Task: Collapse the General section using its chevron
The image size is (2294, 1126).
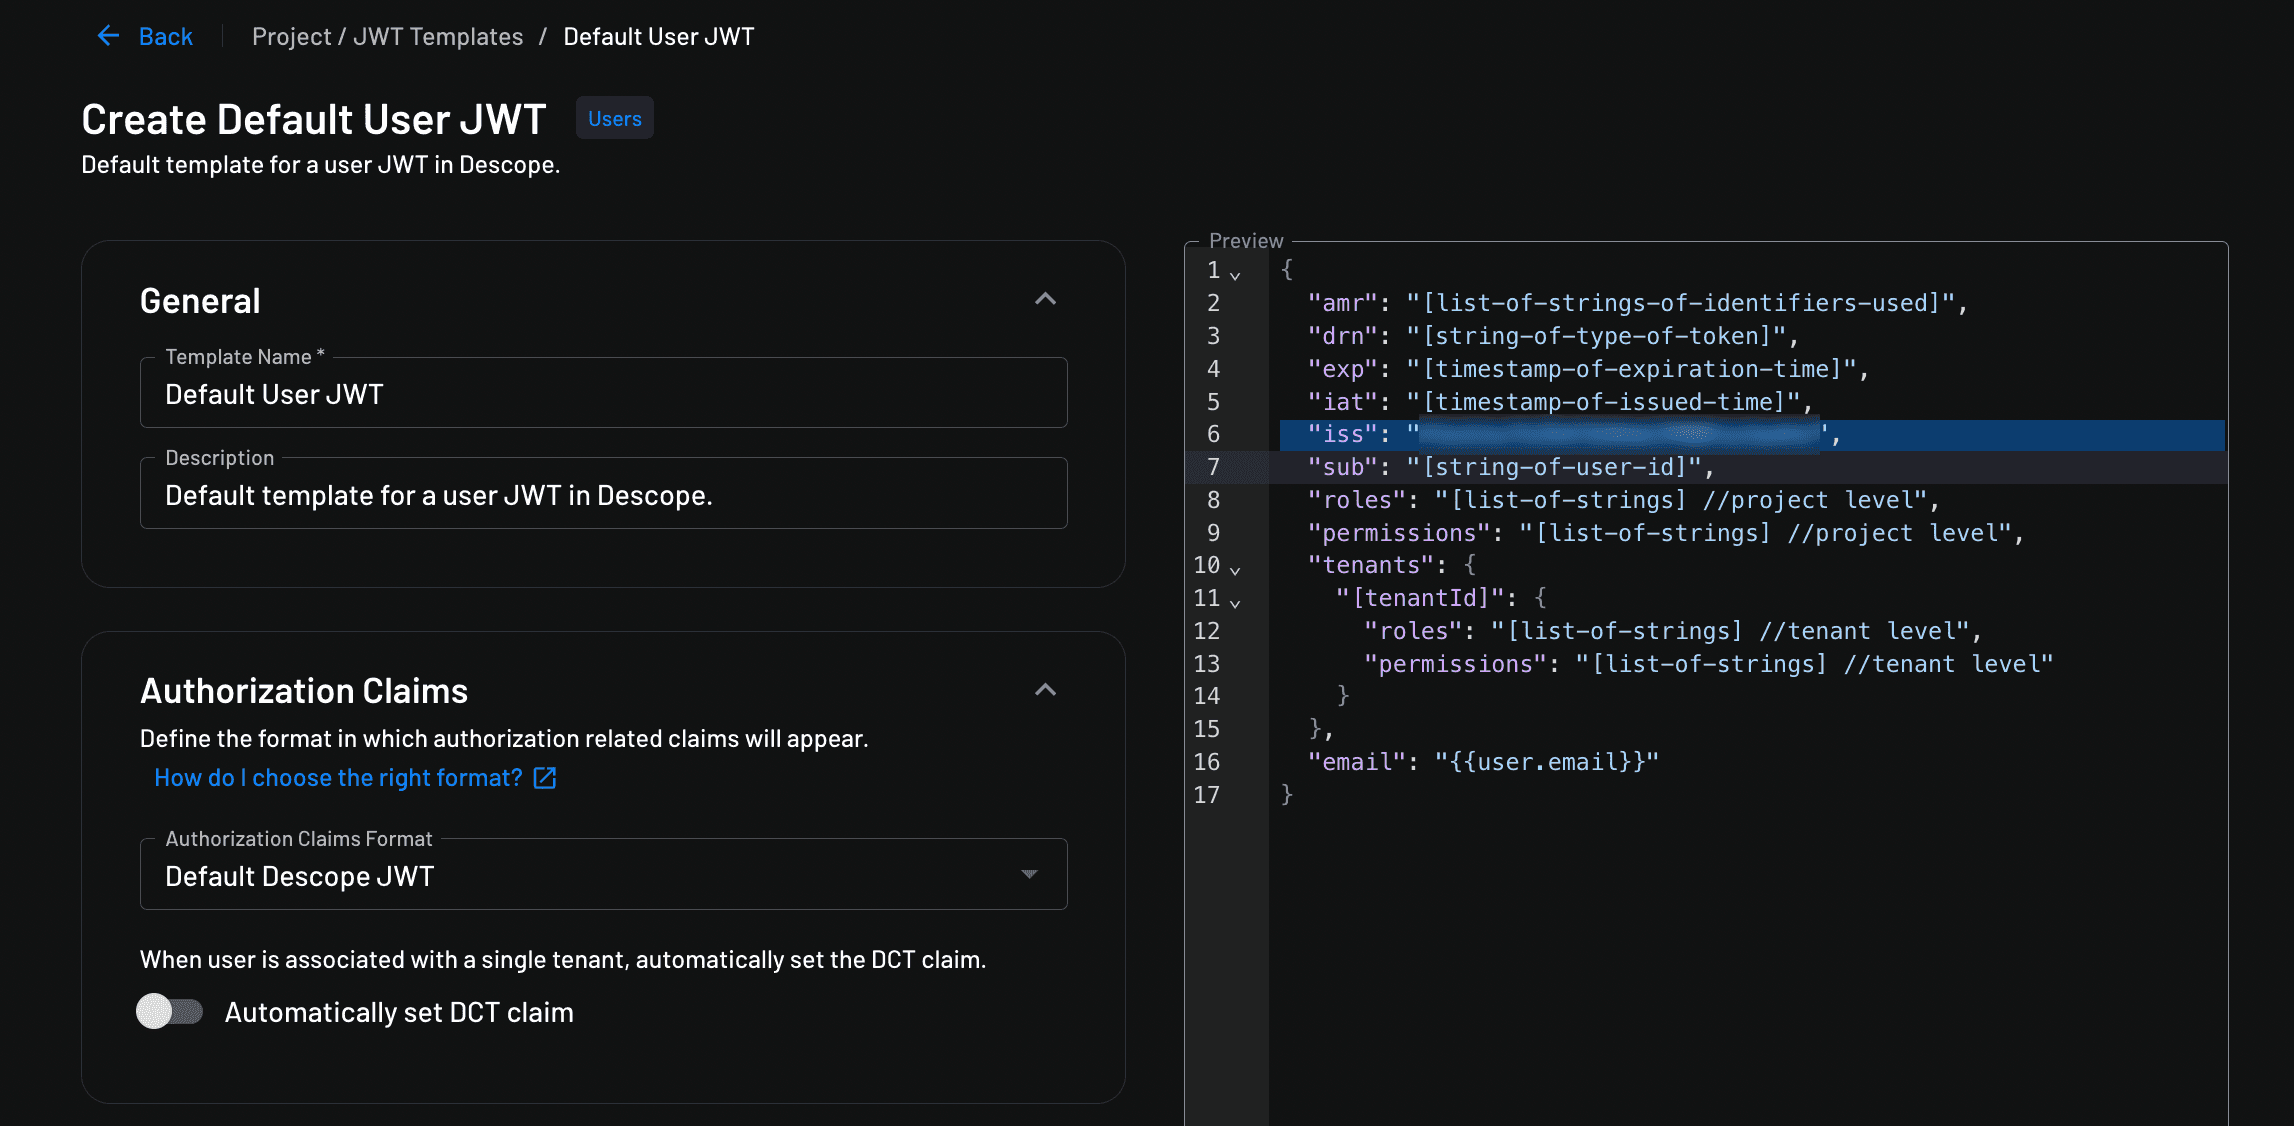Action: (1045, 300)
